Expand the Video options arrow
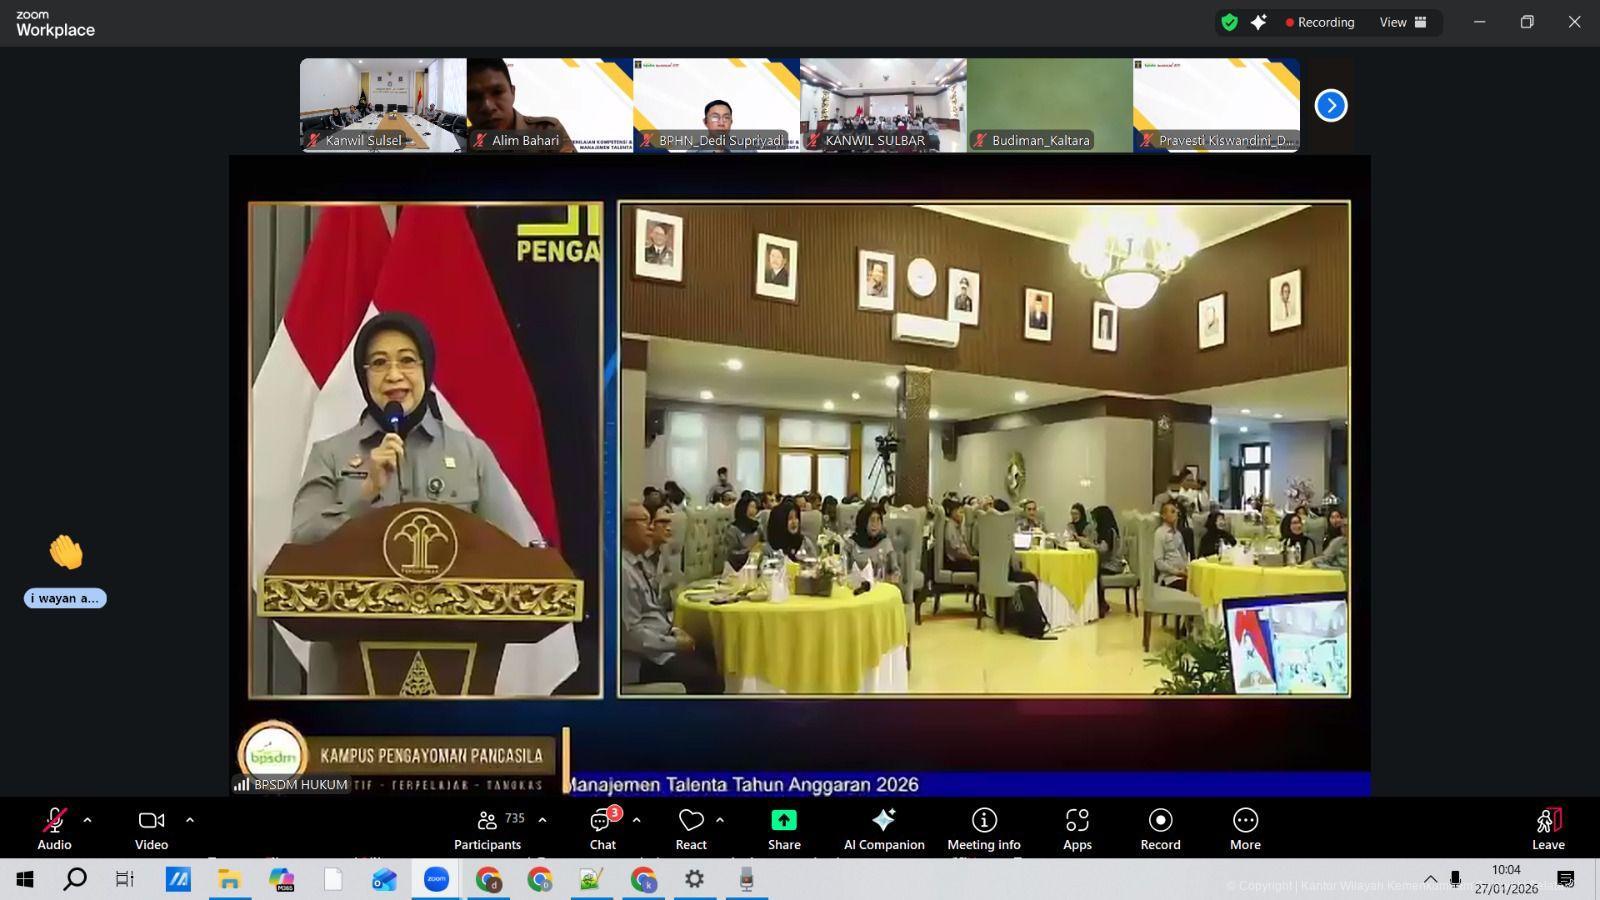Image resolution: width=1600 pixels, height=900 pixels. click(x=190, y=820)
